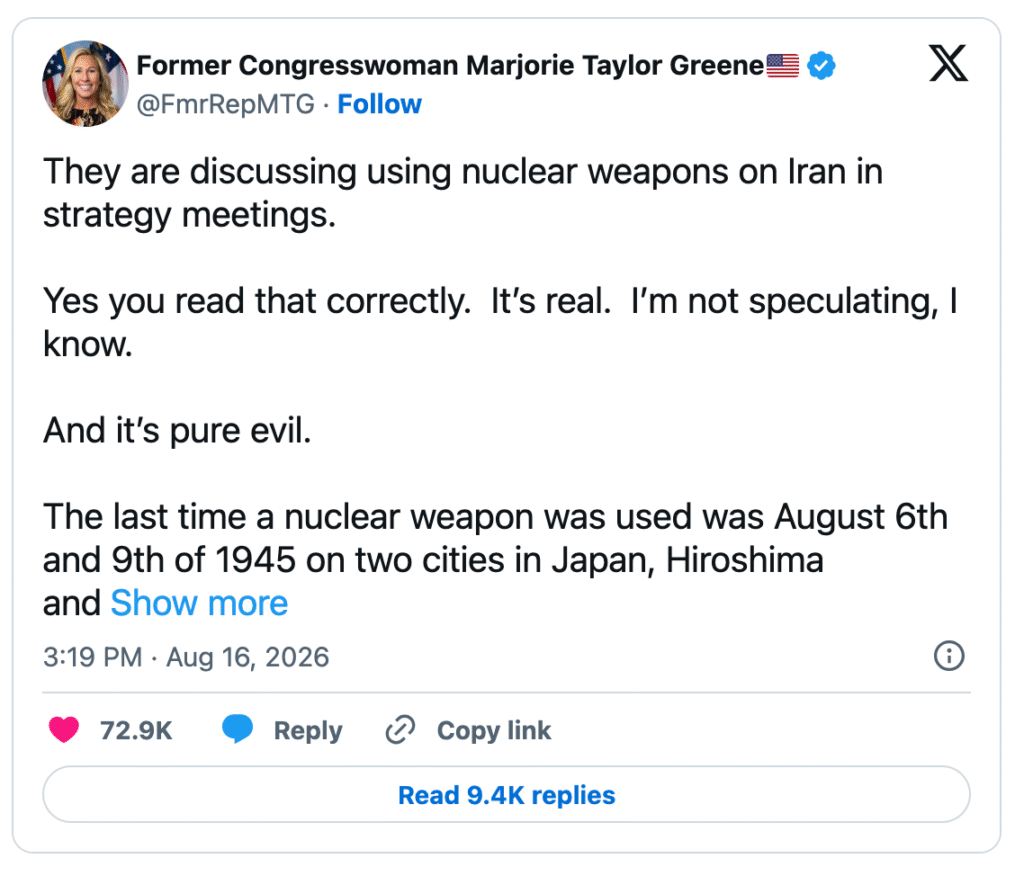Click the paragraph mentioning Hiroshima

click(x=495, y=559)
